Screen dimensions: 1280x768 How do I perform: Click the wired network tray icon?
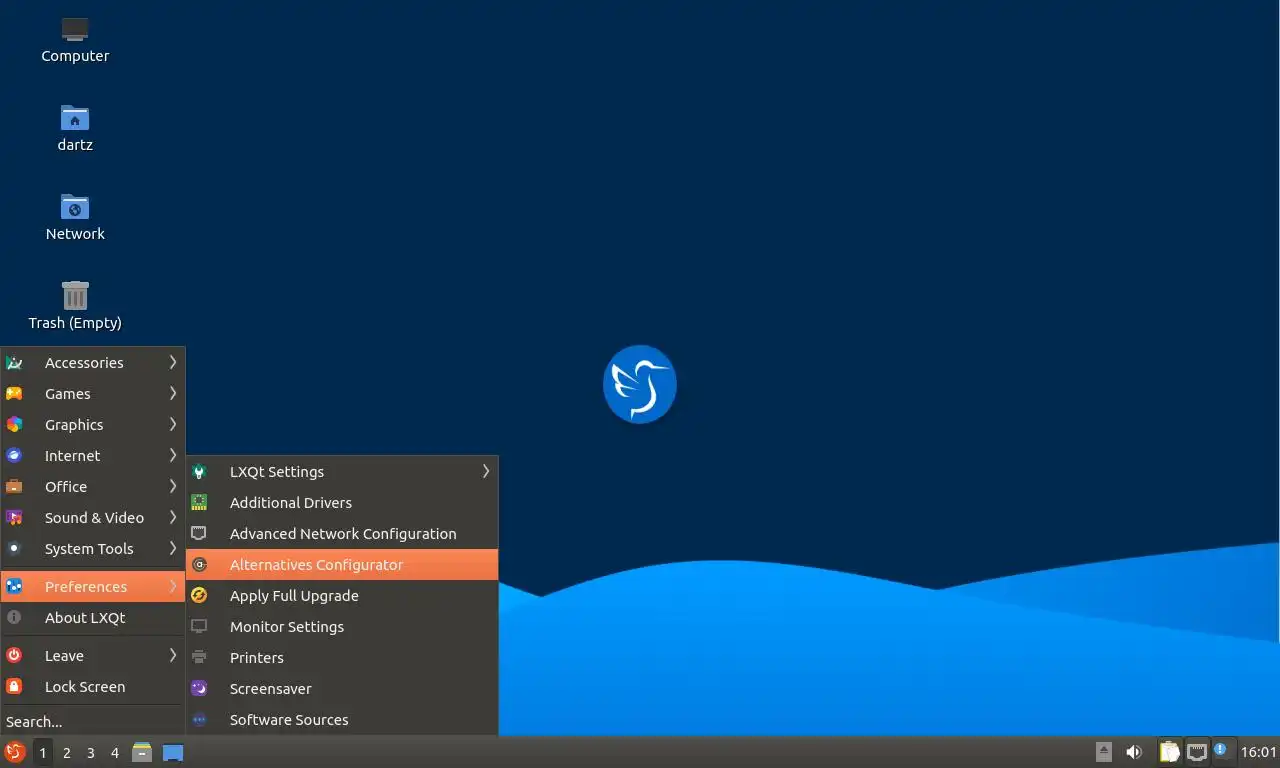pos(1196,752)
